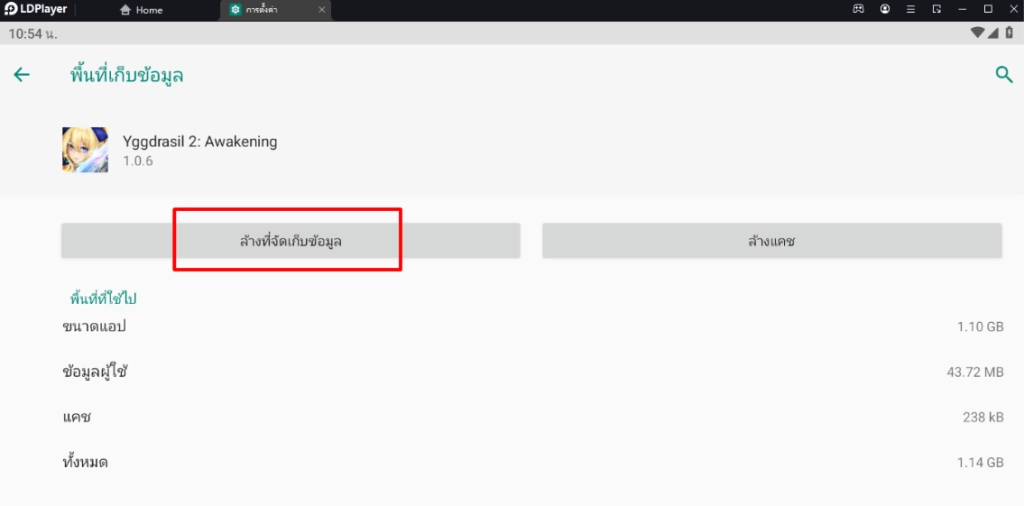Open the LDPlayer gamepad keymapping icon
This screenshot has width=1024, height=506.
[x=858, y=9]
